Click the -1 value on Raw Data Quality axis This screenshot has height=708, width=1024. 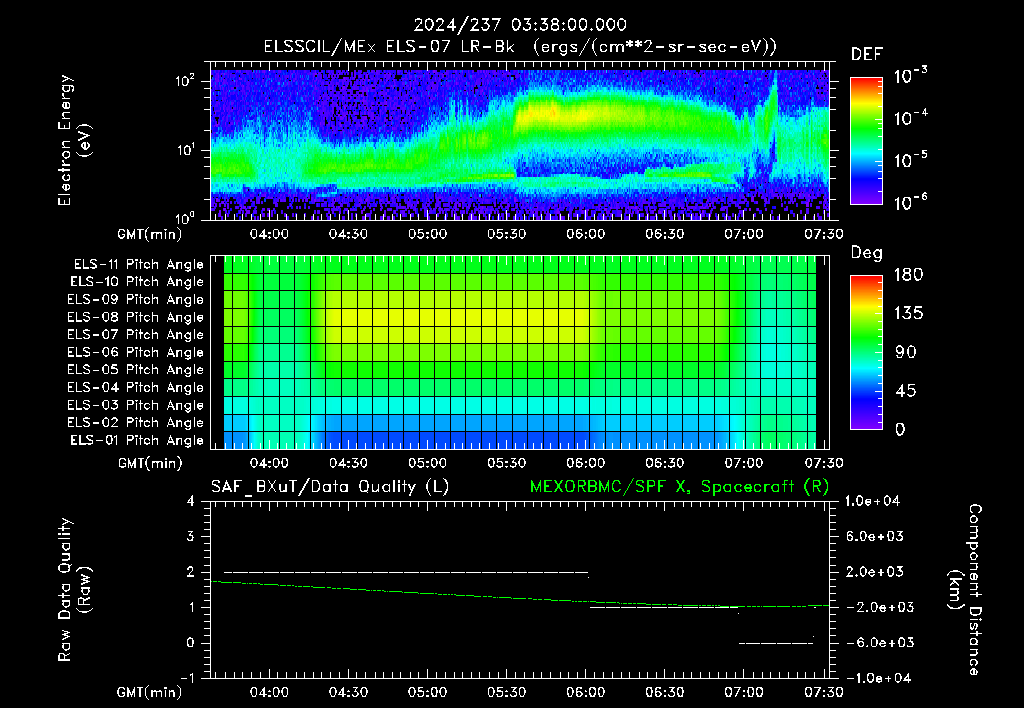(187, 678)
